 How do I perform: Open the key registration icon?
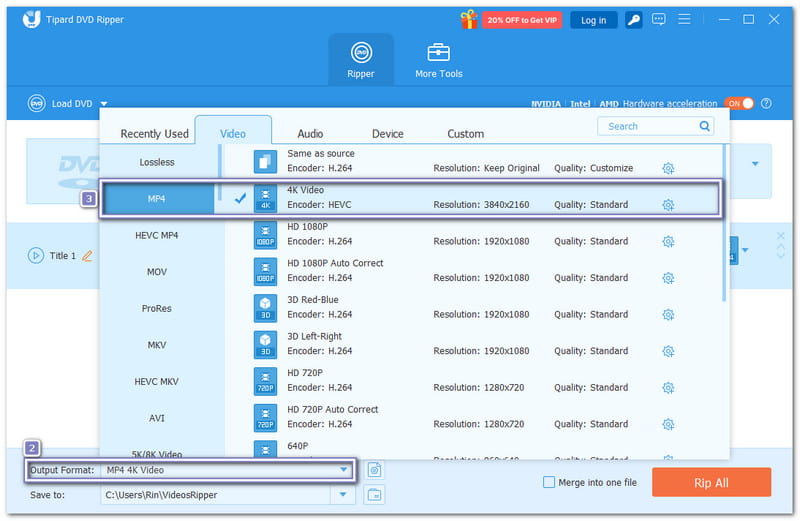[x=633, y=19]
